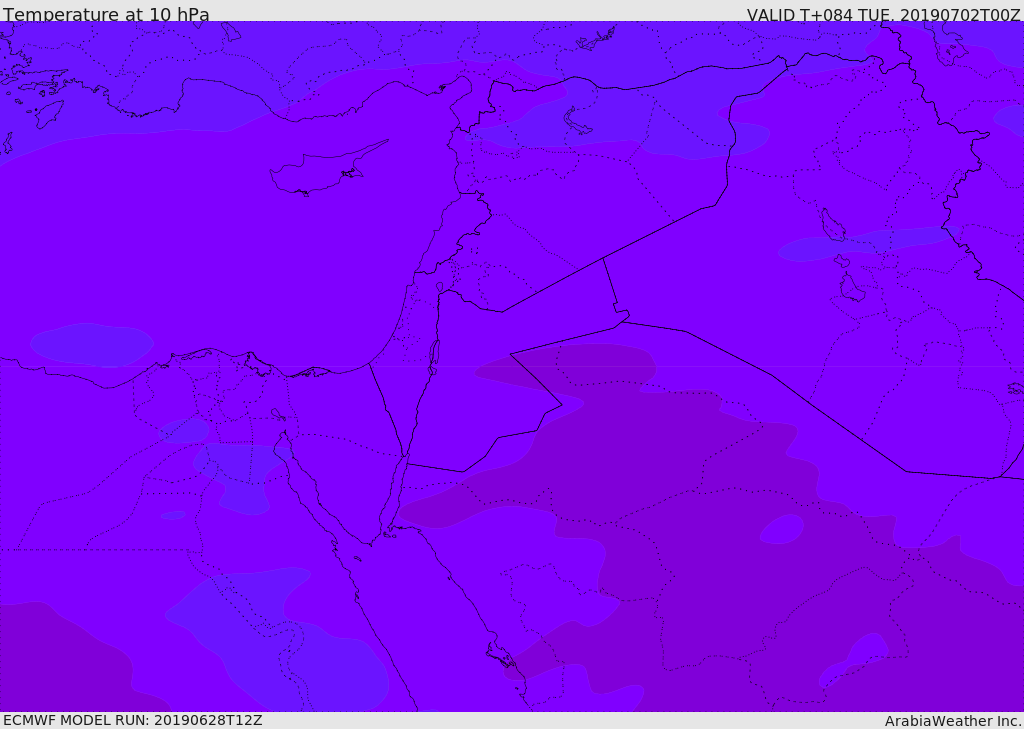Click the 'ECMWF MODEL RUN: 20190628T12Z' text
1024x729 pixels.
click(x=133, y=720)
